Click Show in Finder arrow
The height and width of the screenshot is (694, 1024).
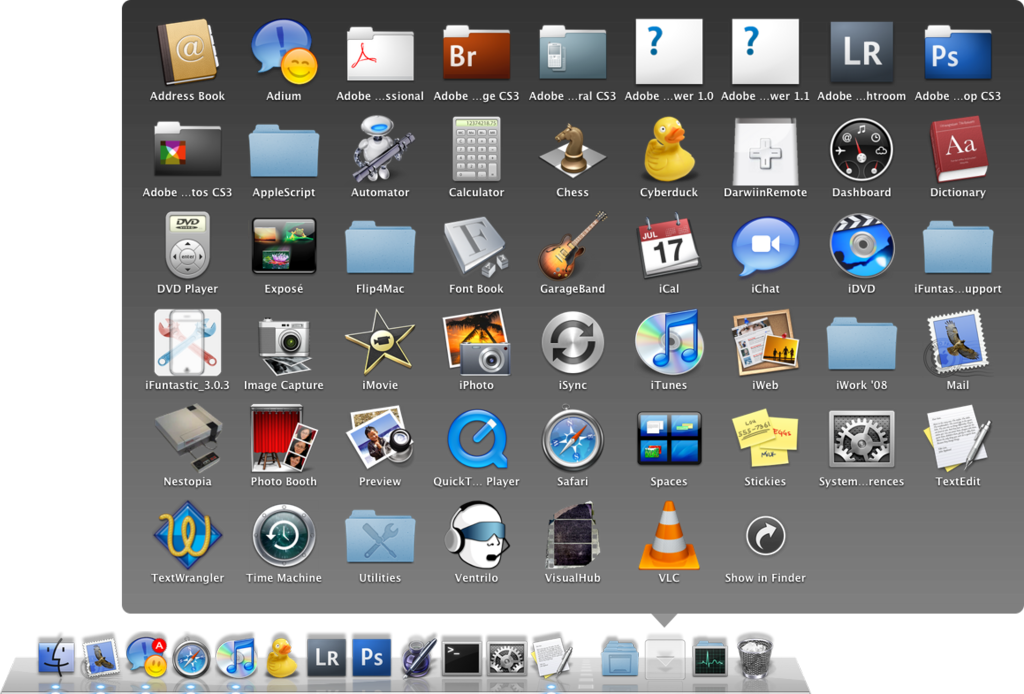[x=765, y=536]
